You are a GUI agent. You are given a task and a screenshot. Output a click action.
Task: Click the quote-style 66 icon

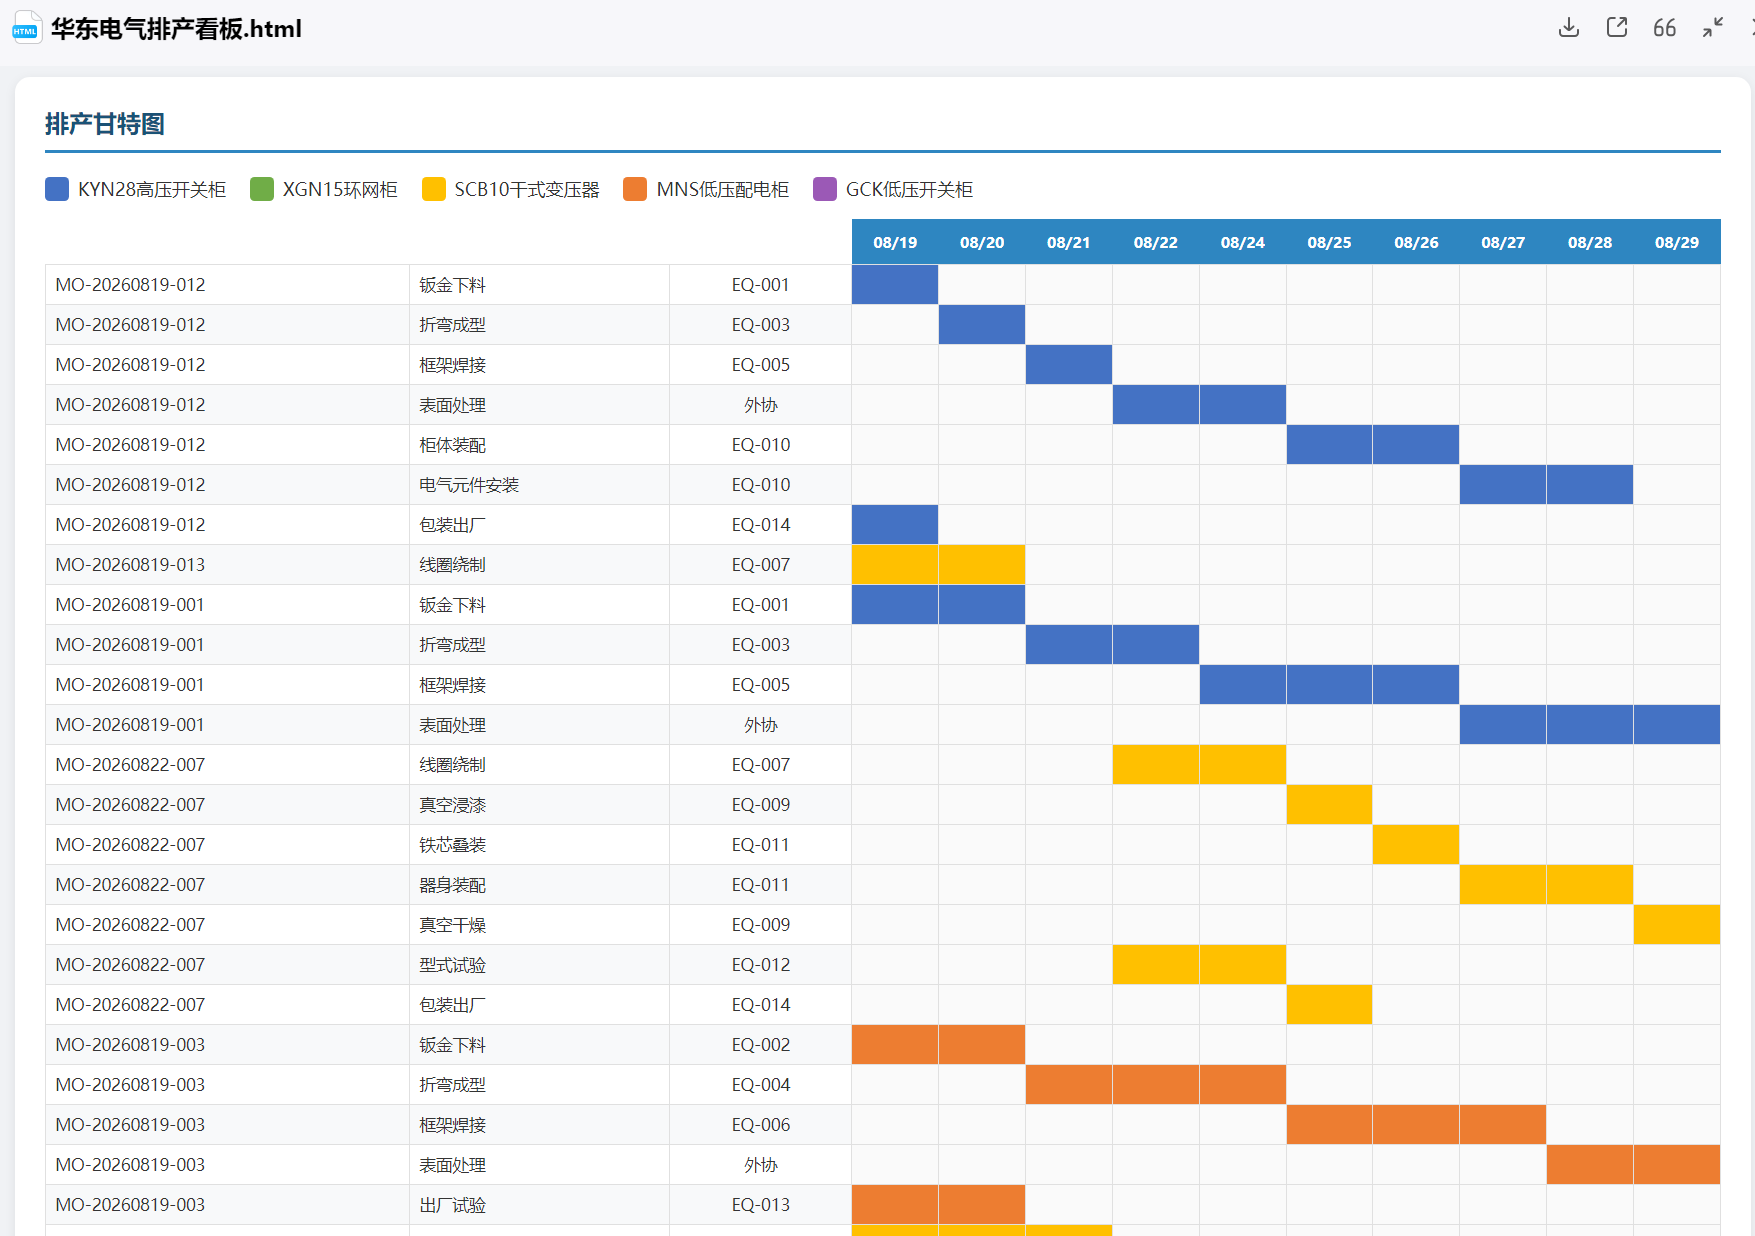(x=1665, y=28)
